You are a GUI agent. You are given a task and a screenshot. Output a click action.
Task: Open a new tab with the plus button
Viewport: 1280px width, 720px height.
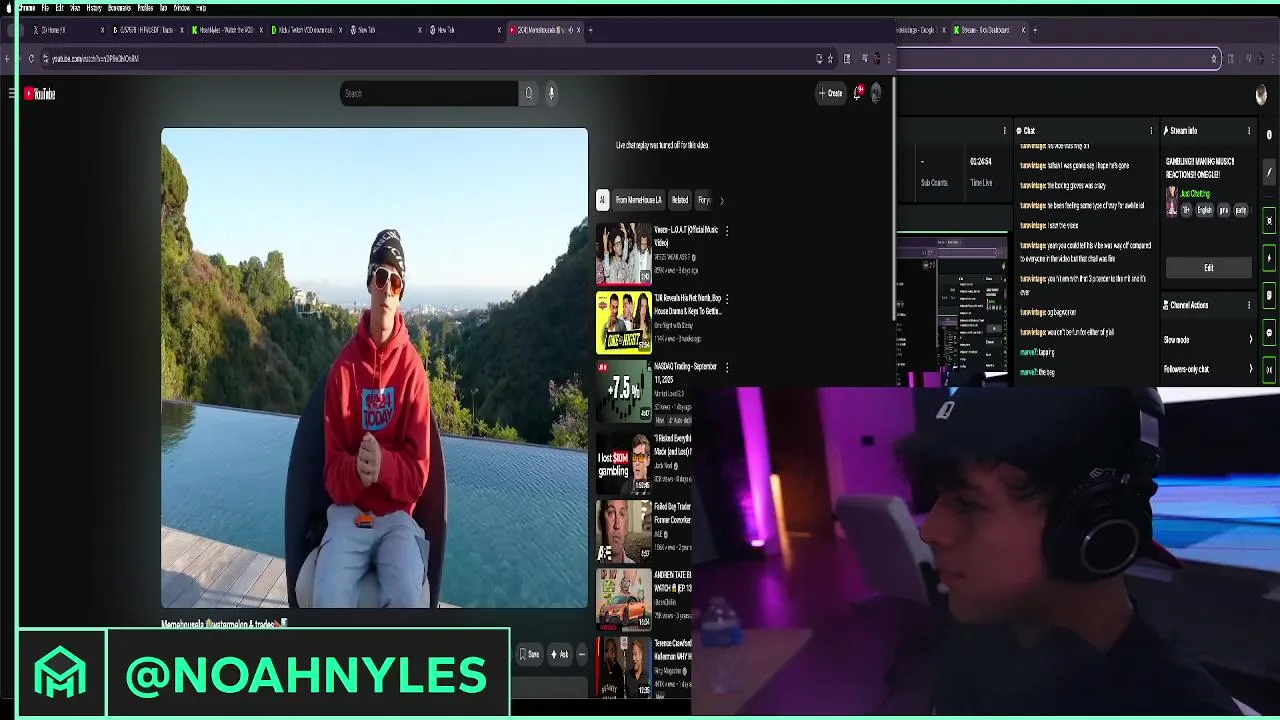590,30
